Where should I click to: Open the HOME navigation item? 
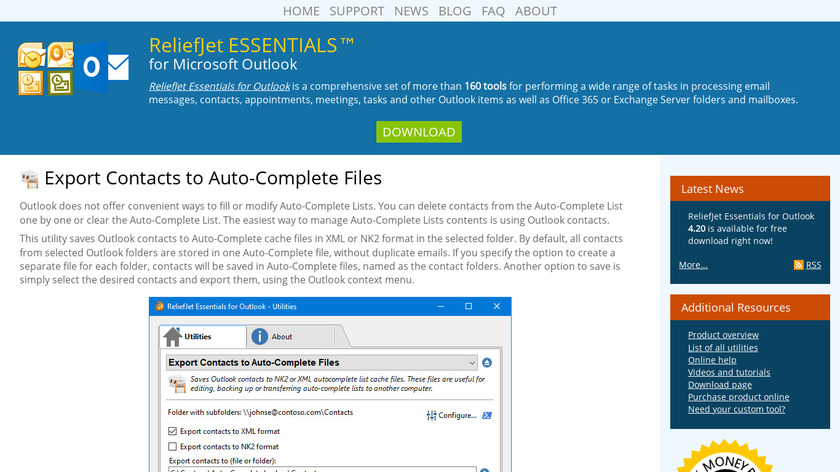(301, 11)
